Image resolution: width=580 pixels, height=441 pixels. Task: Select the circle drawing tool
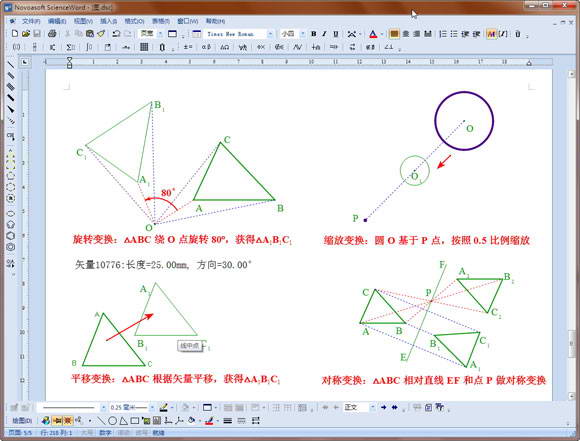tap(113, 421)
